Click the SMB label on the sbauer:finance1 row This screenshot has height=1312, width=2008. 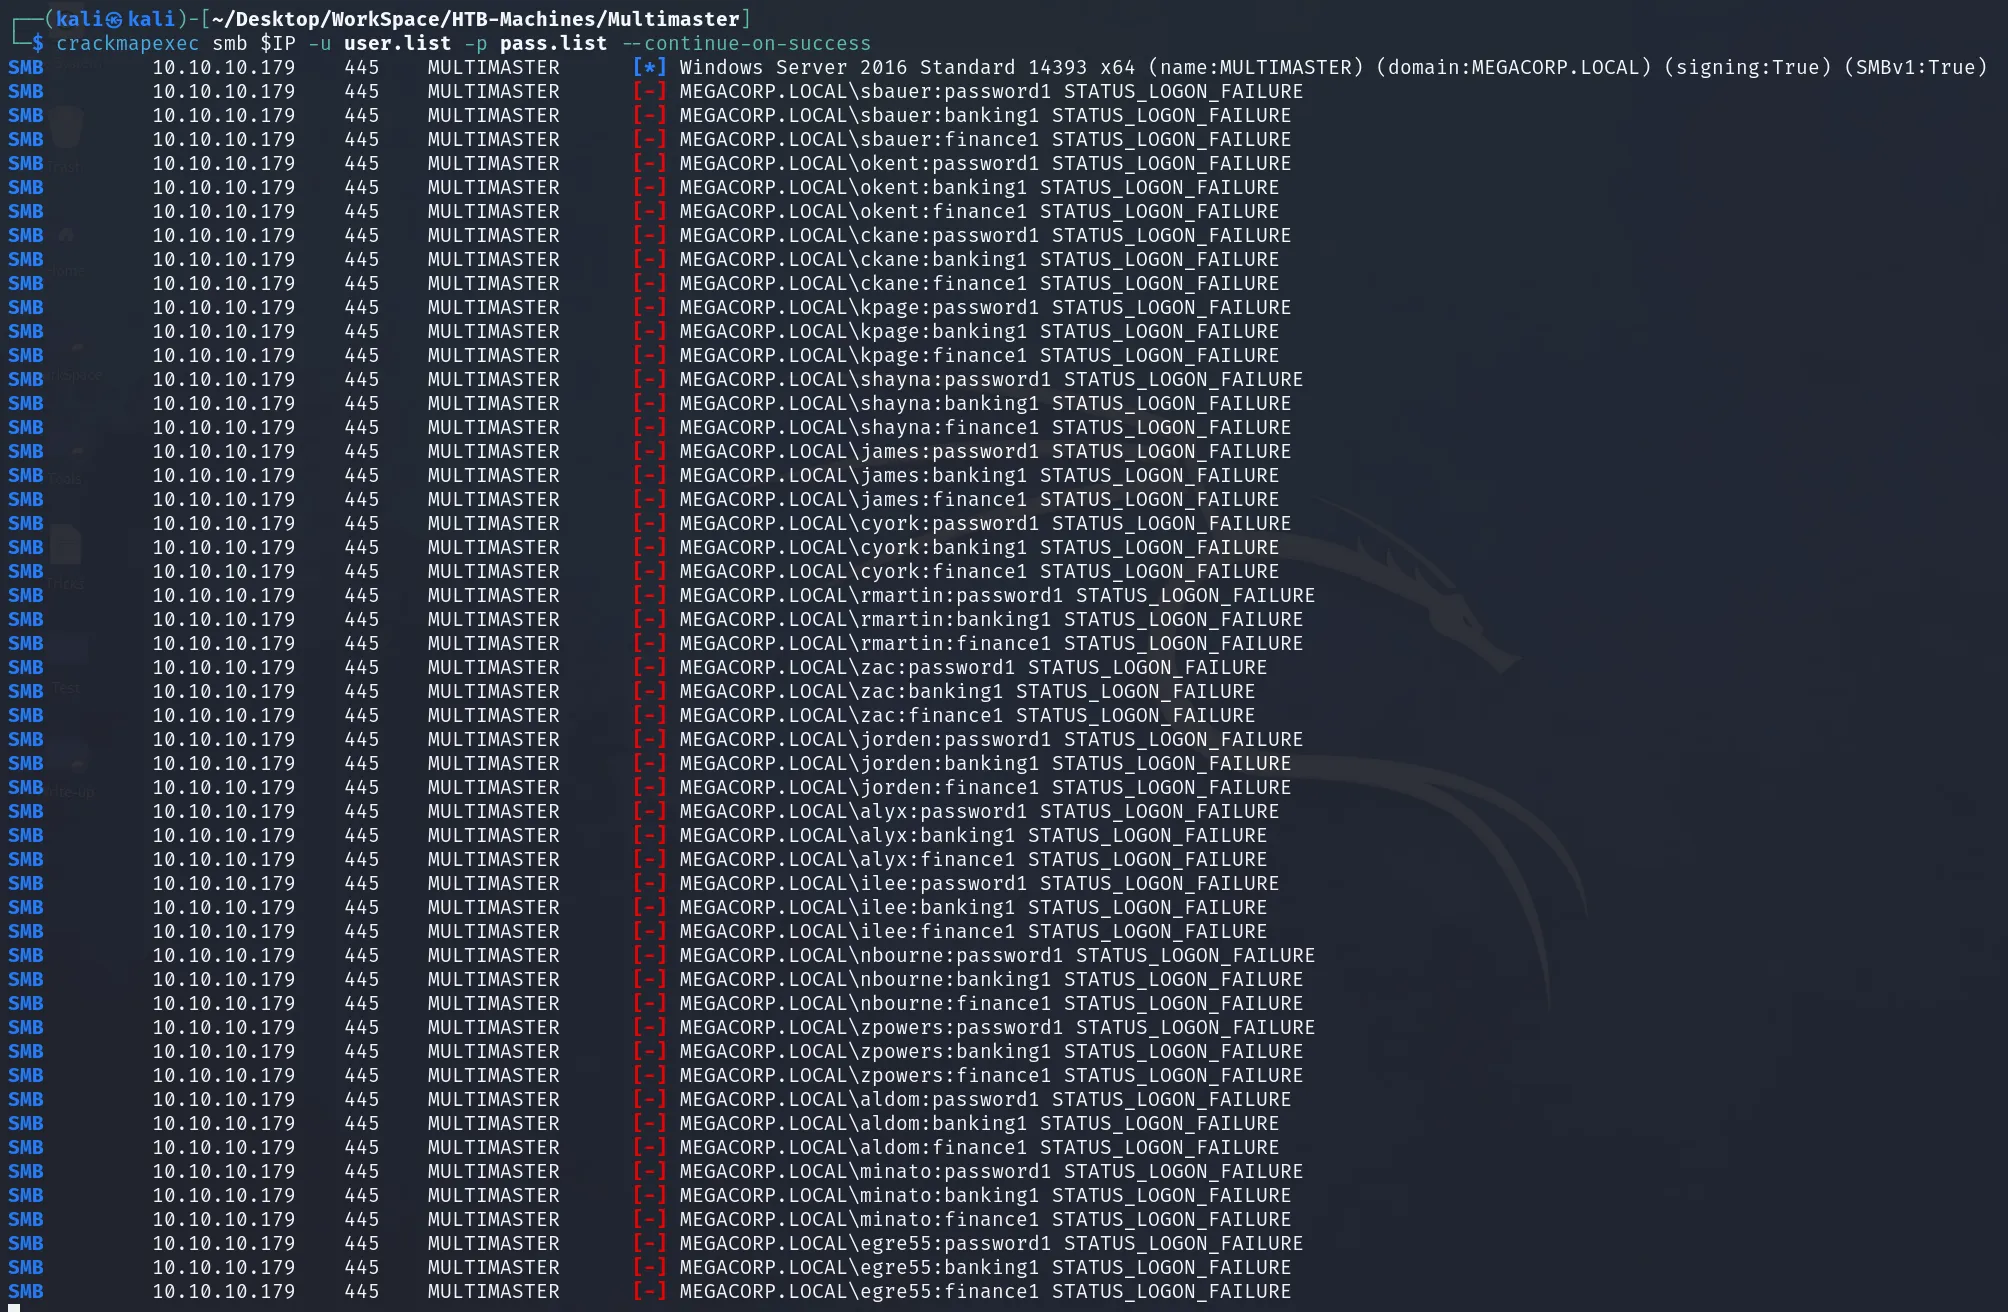(26, 139)
